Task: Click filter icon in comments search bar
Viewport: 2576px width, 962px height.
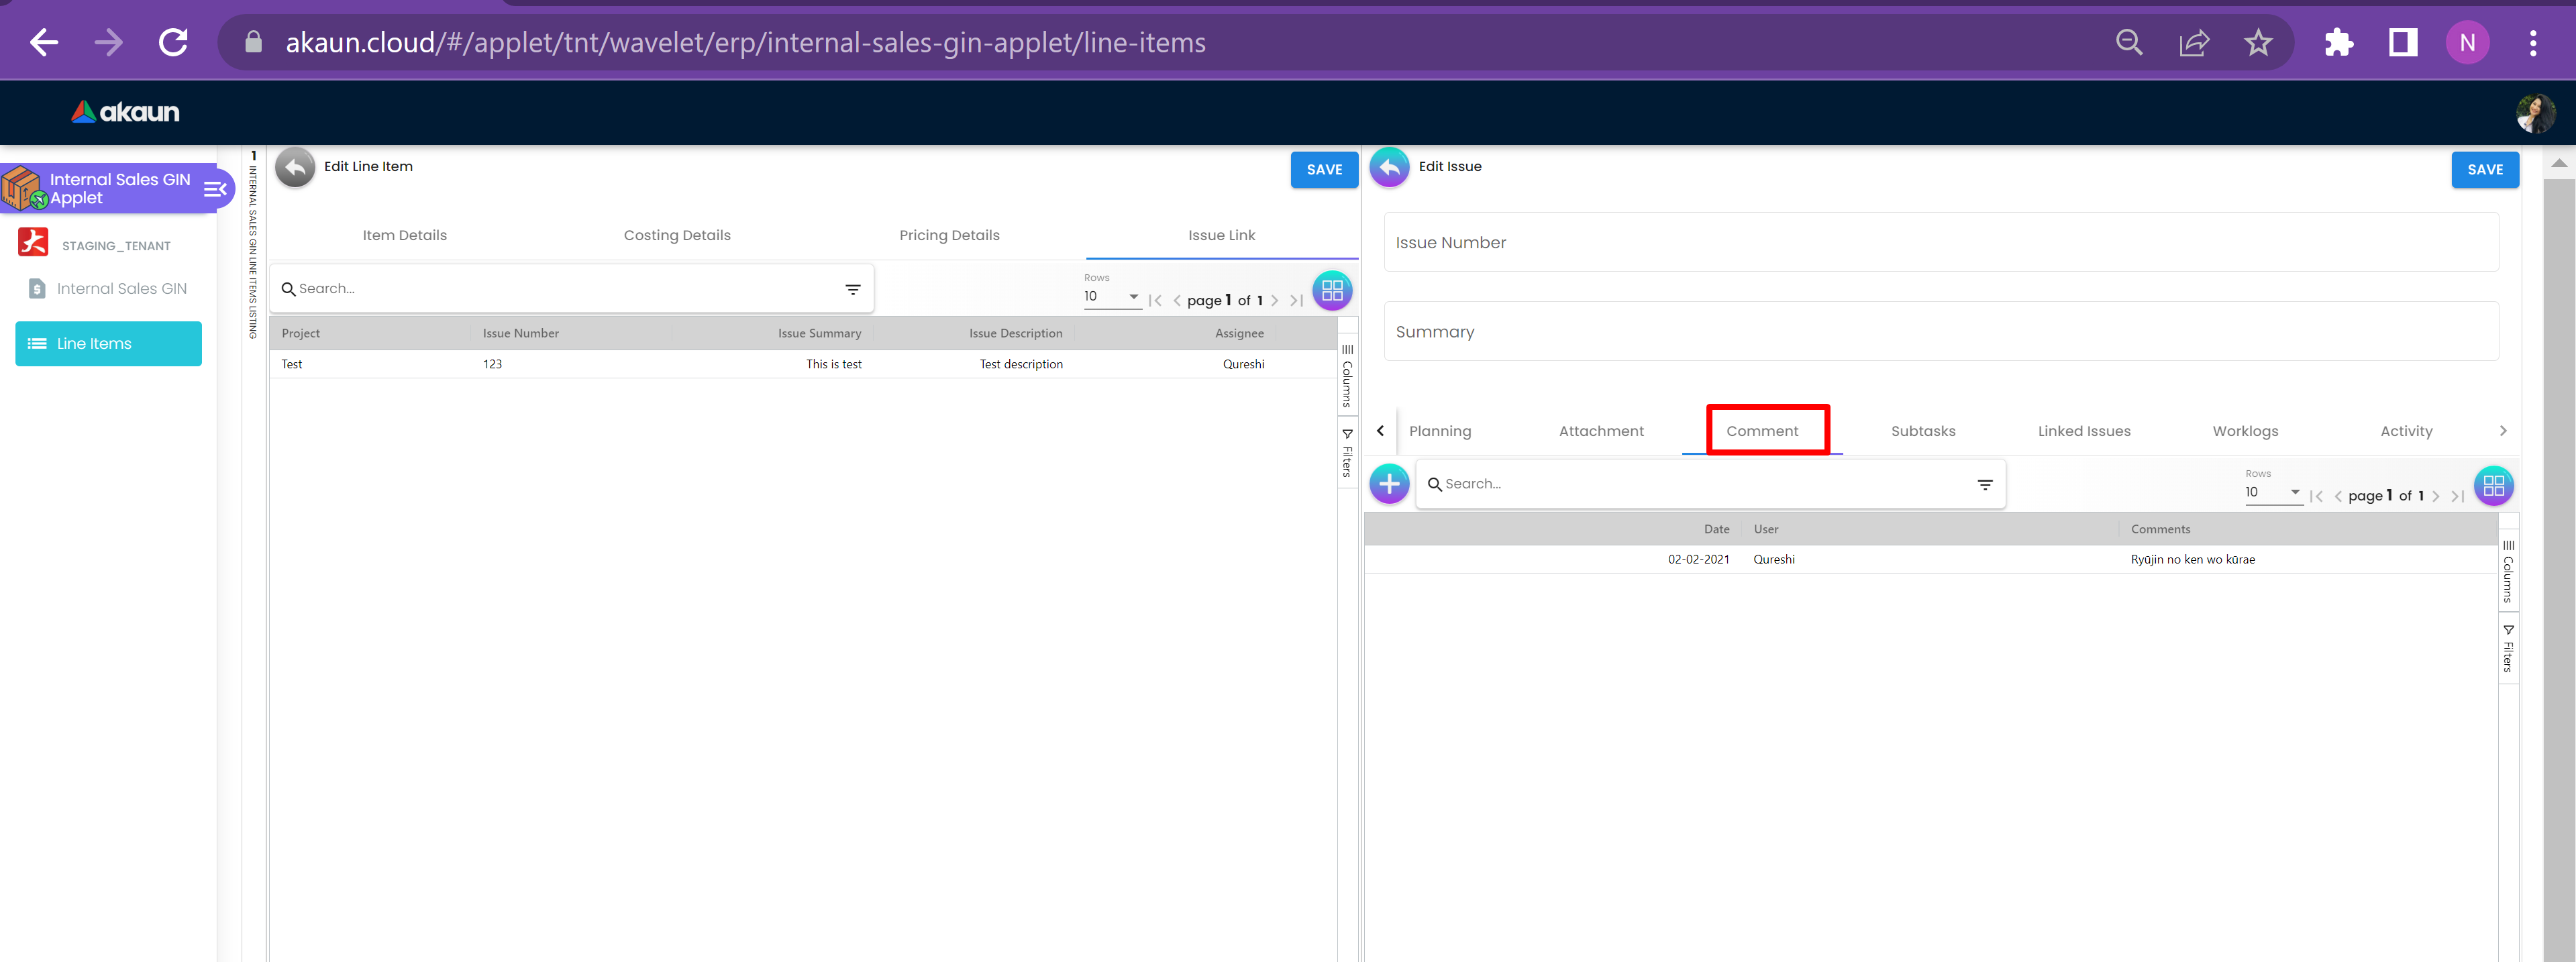Action: click(x=1985, y=485)
